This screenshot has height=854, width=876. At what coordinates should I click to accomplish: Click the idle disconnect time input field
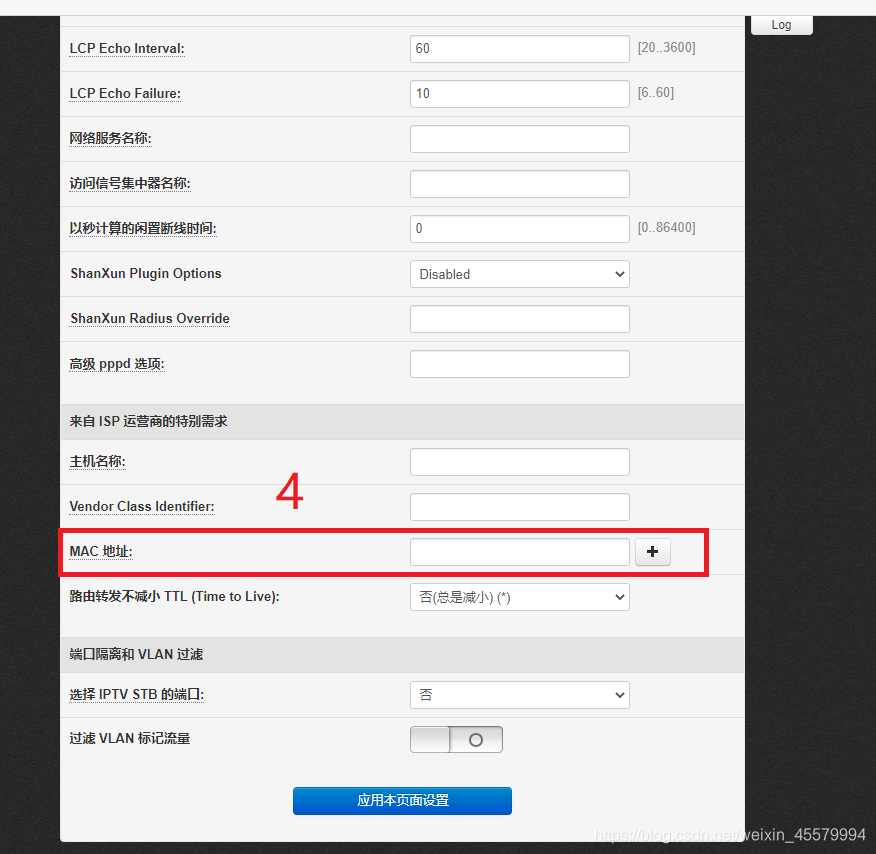pyautogui.click(x=520, y=229)
